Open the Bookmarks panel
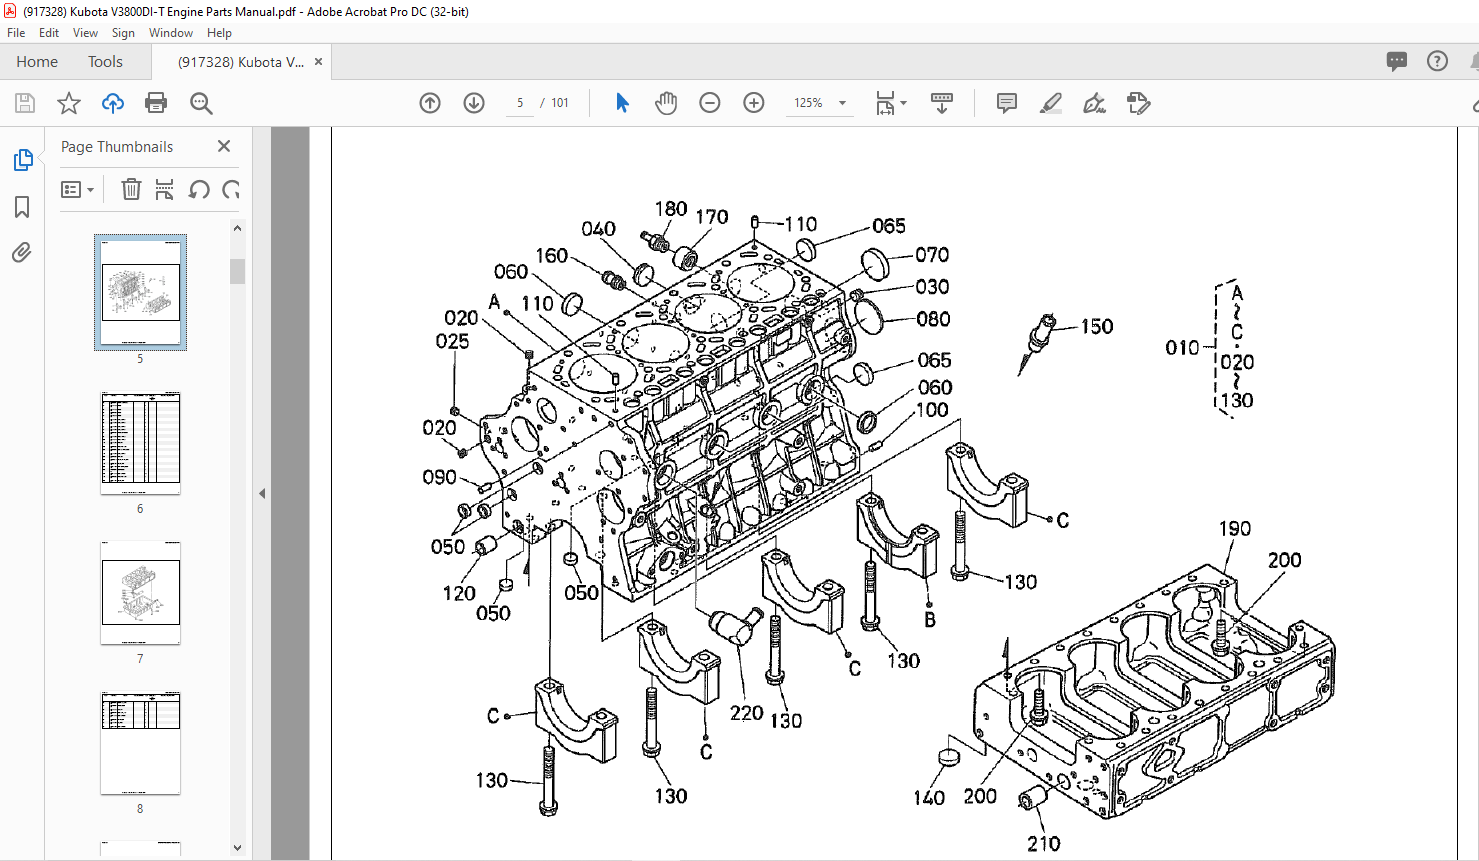Screen dimensions: 1479x861 [x=22, y=207]
